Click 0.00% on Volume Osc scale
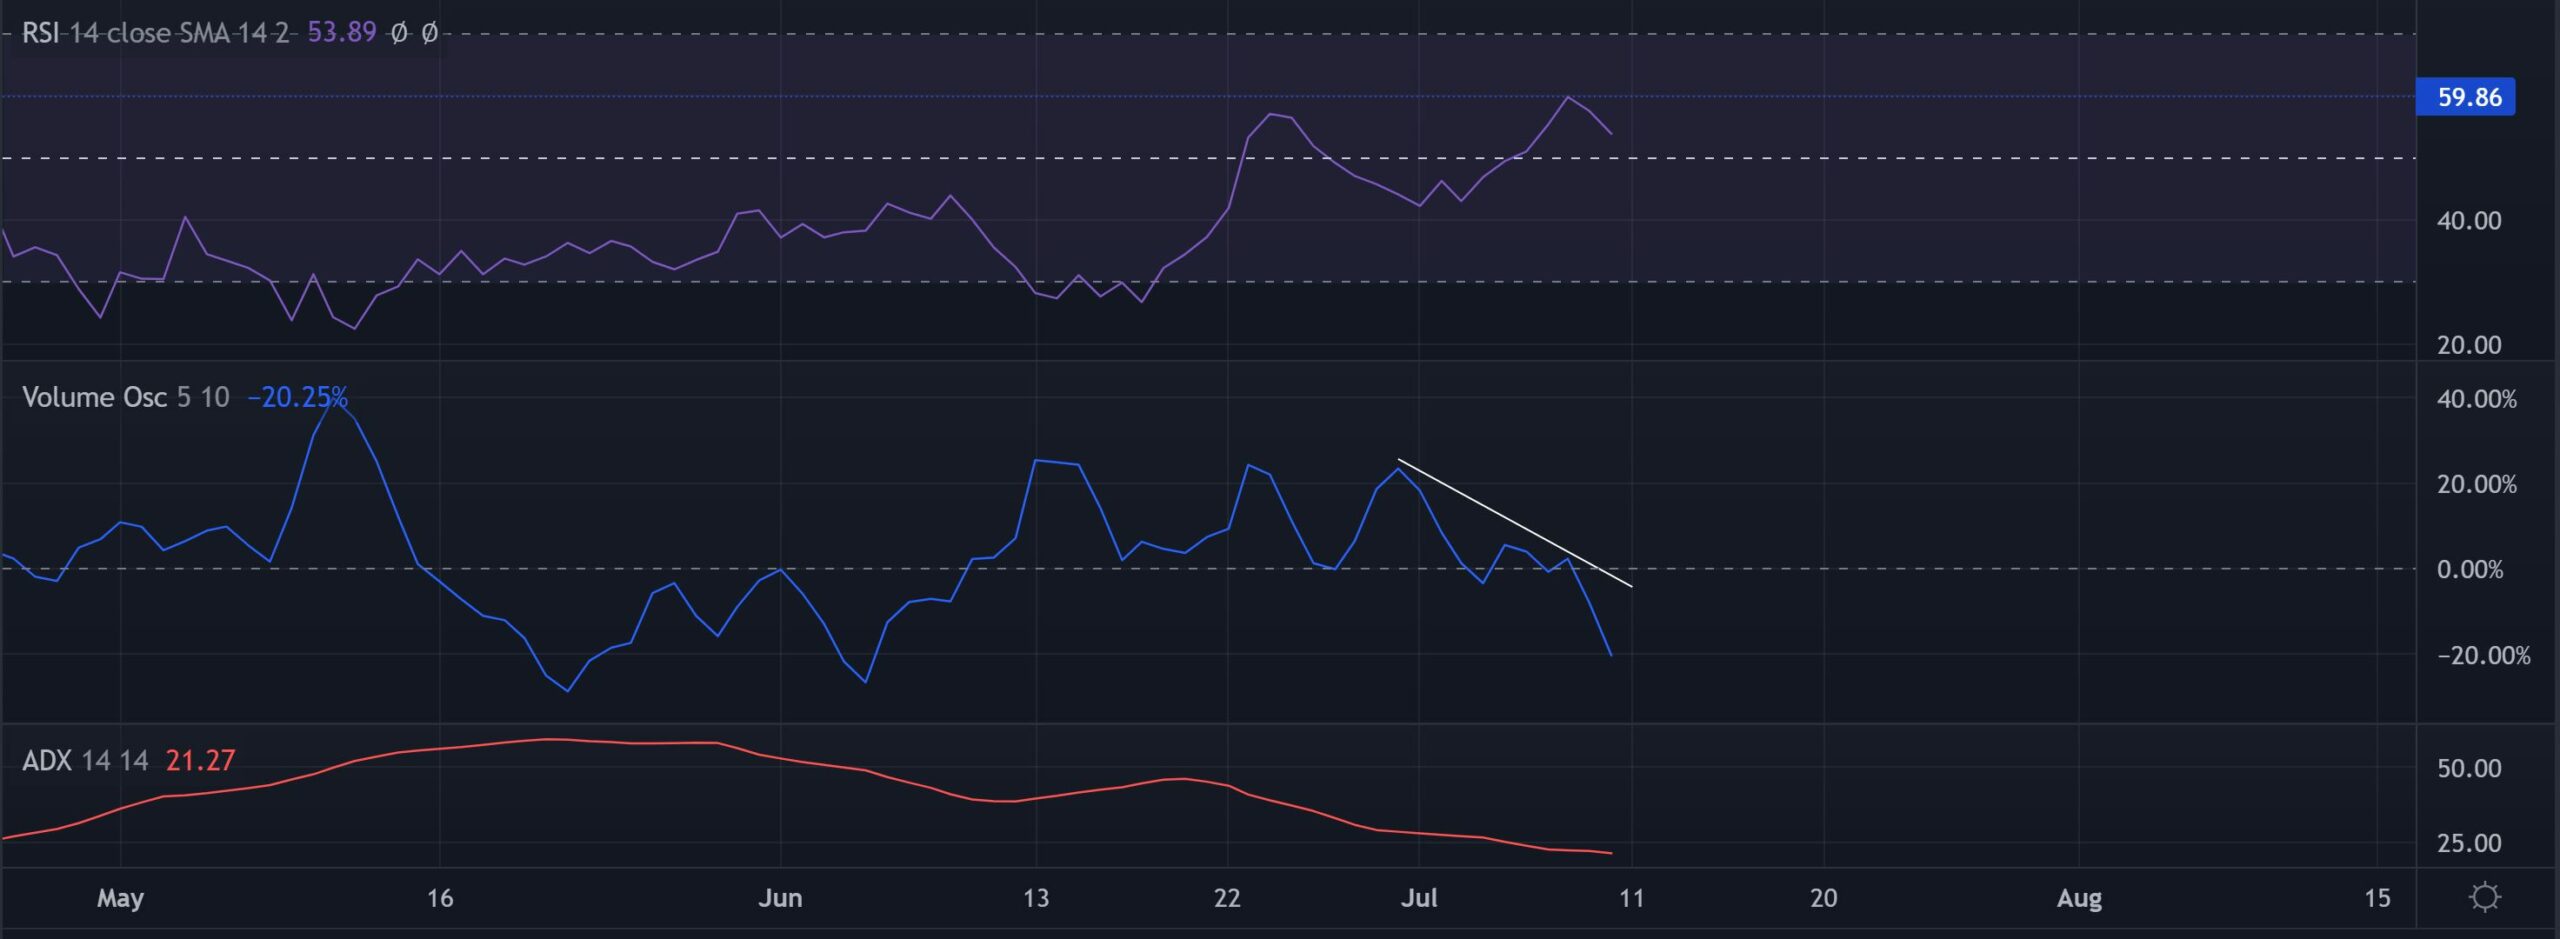The image size is (2560, 939). click(2469, 570)
